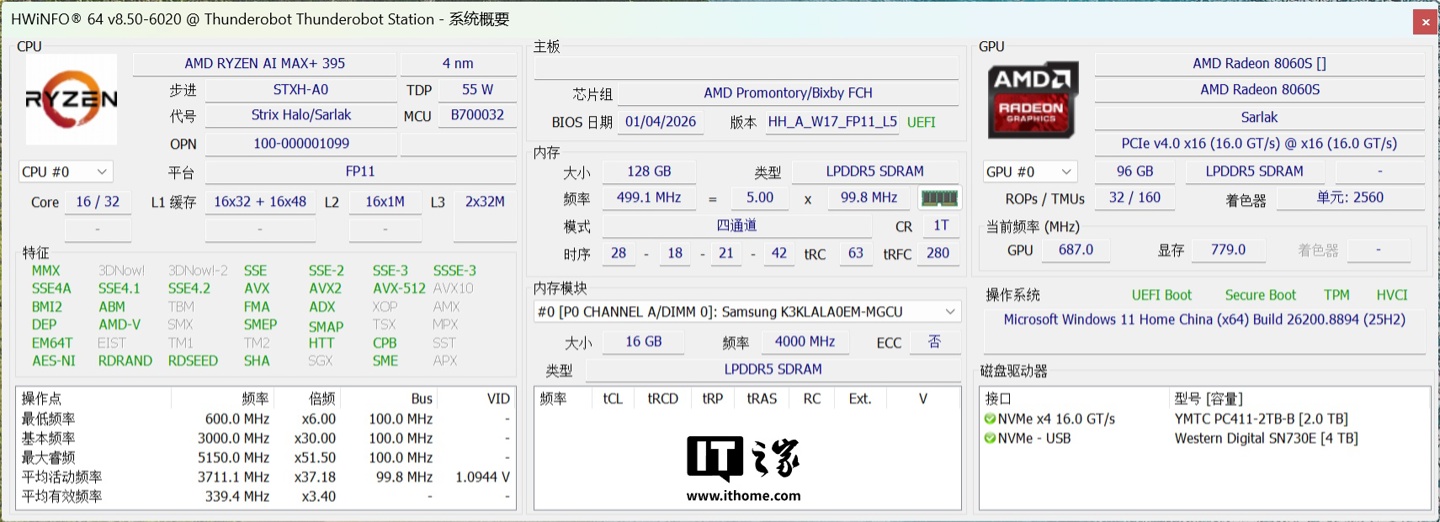Click the ECC value field

pyautogui.click(x=934, y=342)
